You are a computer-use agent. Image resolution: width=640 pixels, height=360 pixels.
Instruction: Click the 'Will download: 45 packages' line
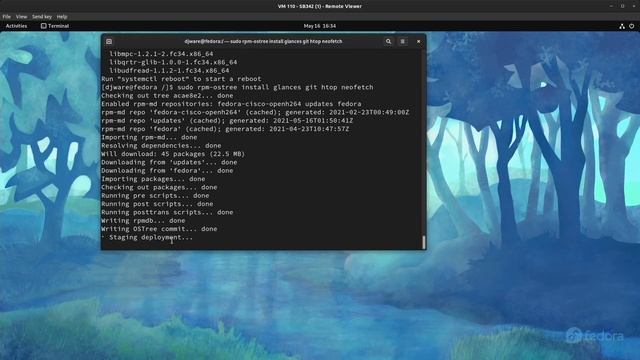click(173, 154)
